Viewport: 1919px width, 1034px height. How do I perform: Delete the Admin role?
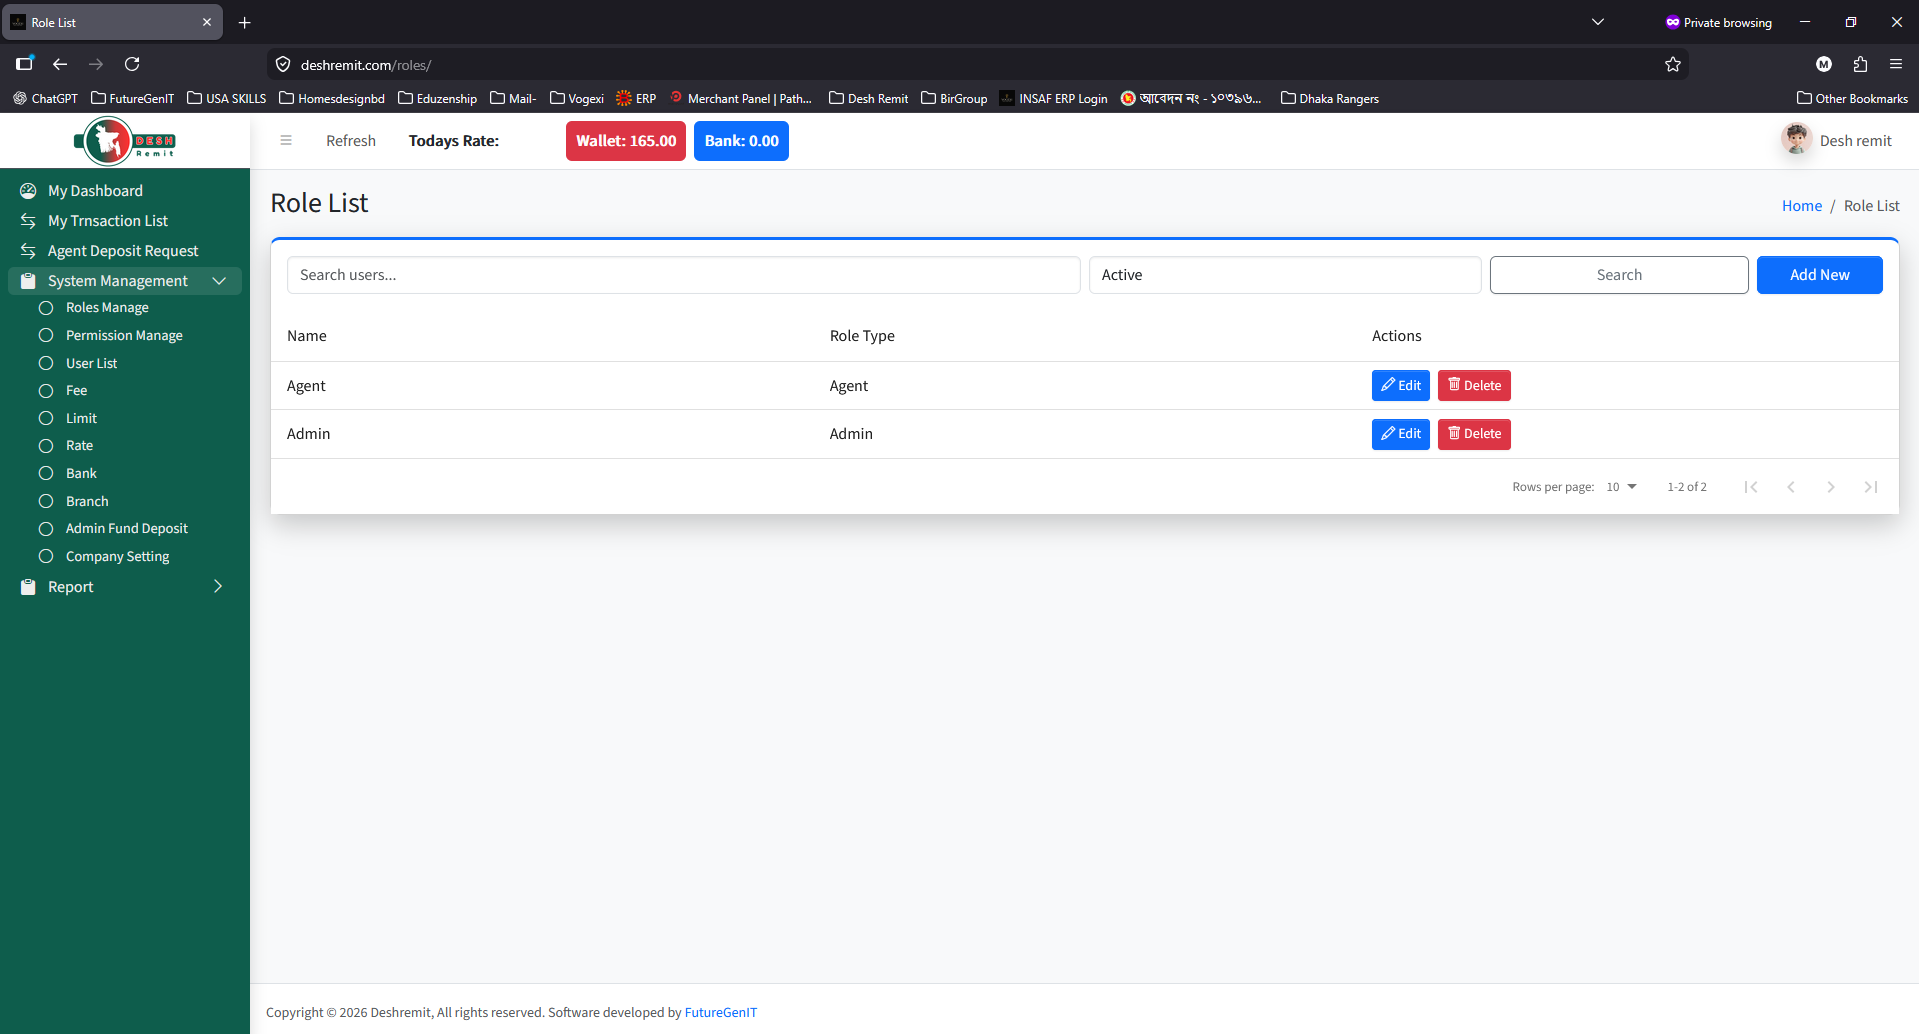point(1474,434)
